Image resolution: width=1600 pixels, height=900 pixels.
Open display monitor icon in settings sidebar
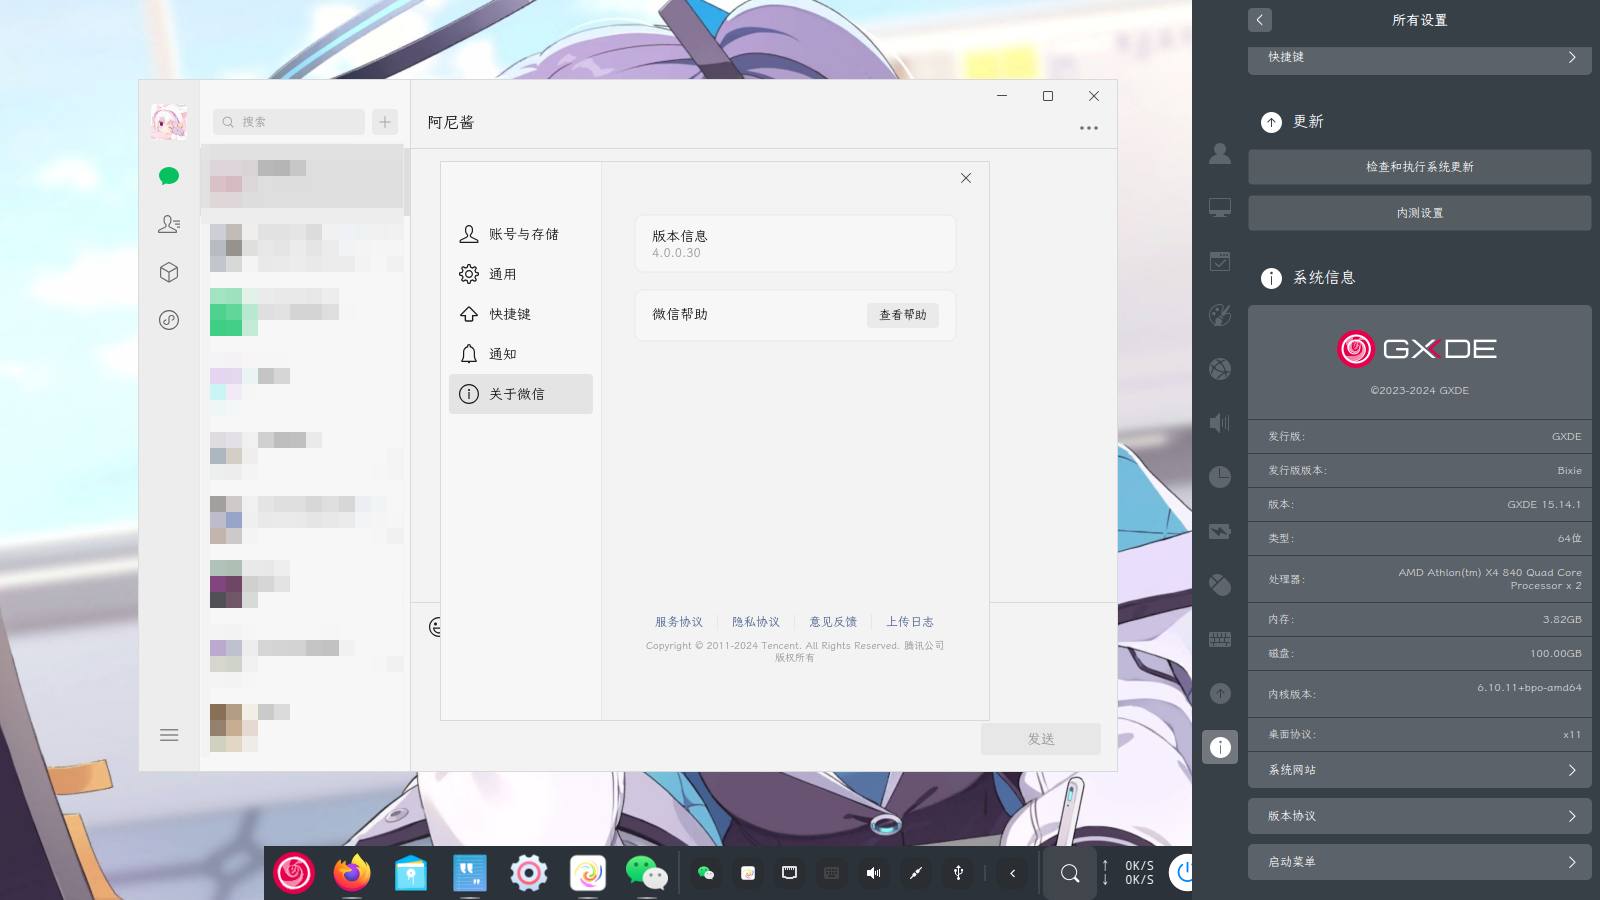1220,207
